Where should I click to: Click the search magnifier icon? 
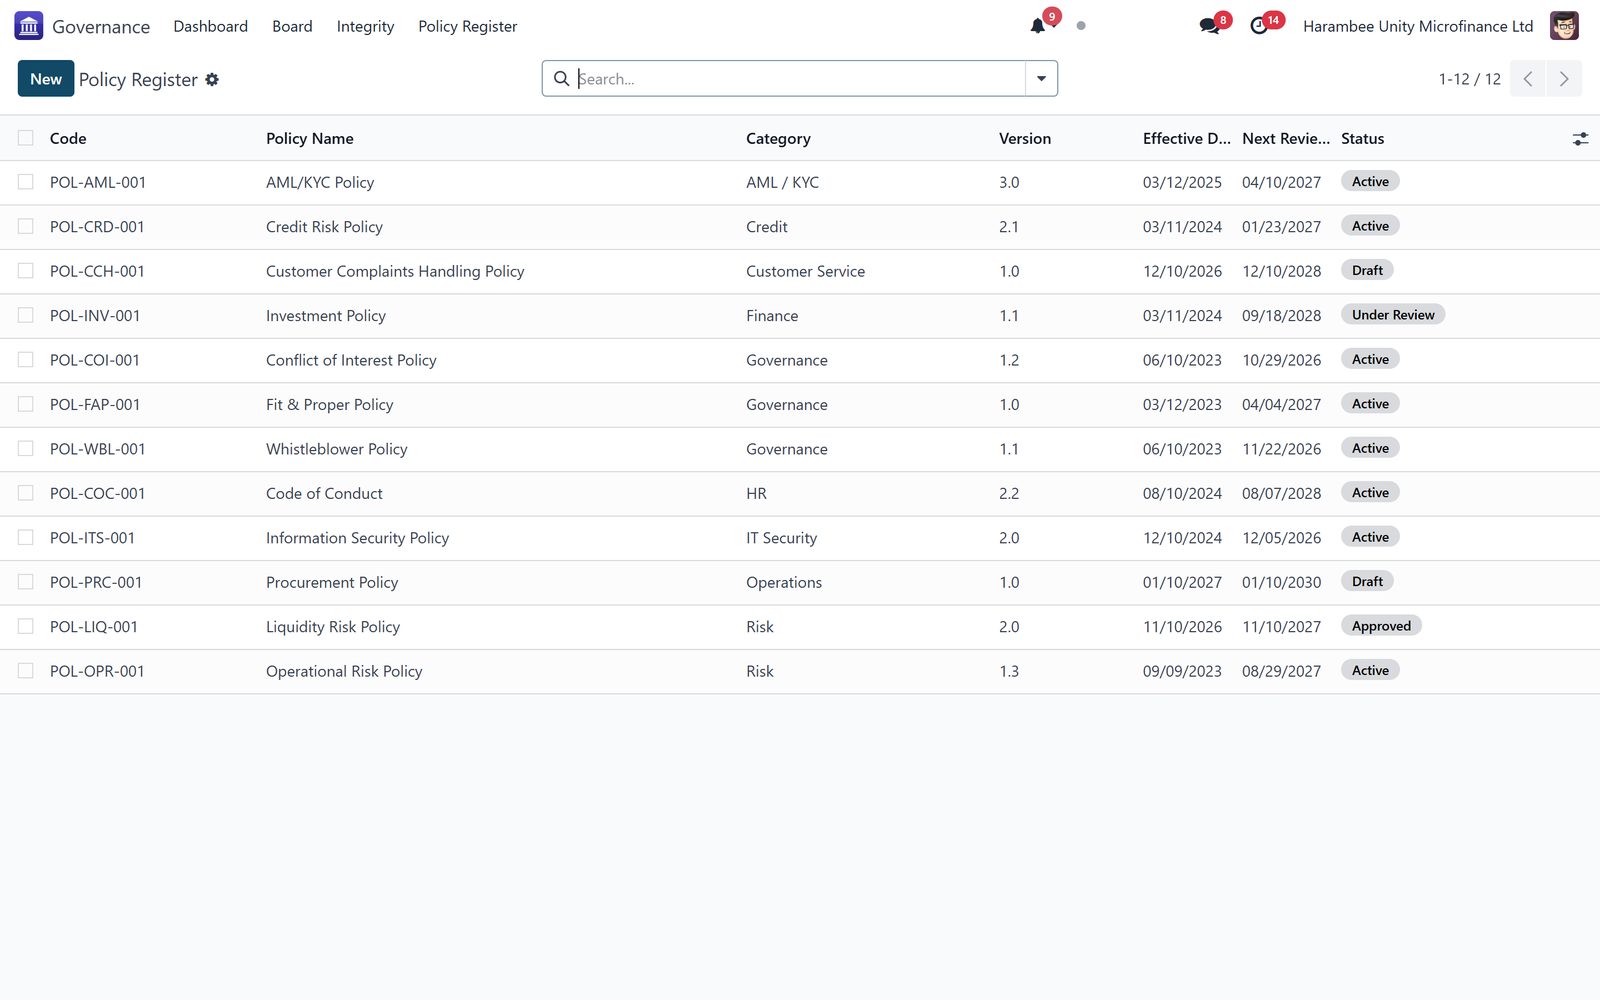coord(561,79)
